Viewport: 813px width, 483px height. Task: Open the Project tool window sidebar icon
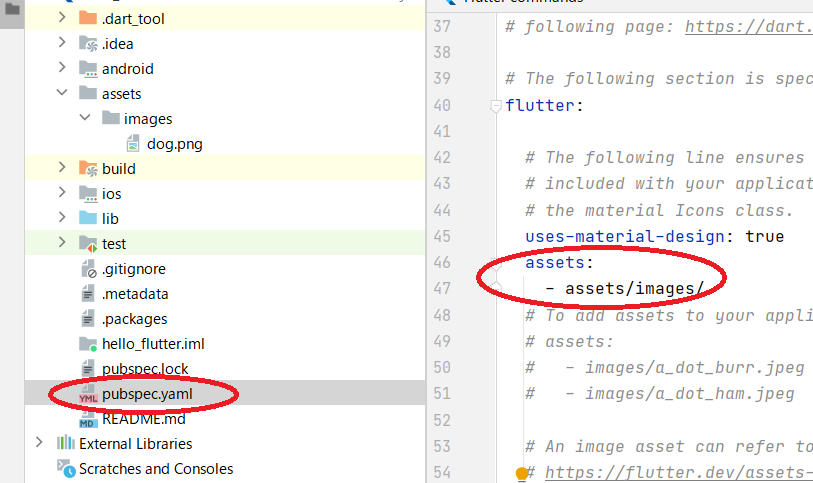[12, 9]
